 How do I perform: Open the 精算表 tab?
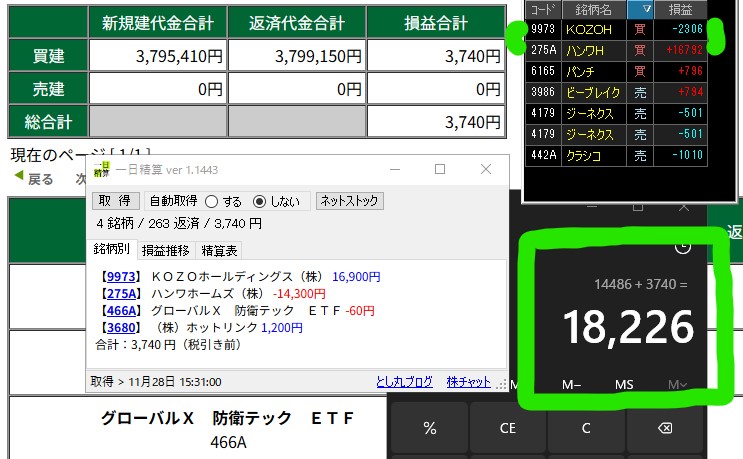coord(219,250)
